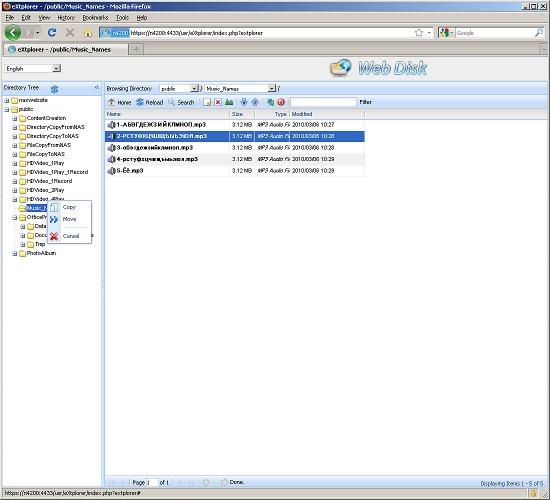550x500 pixels.
Task: Click the new file icon in toolbar
Action: pos(207,102)
